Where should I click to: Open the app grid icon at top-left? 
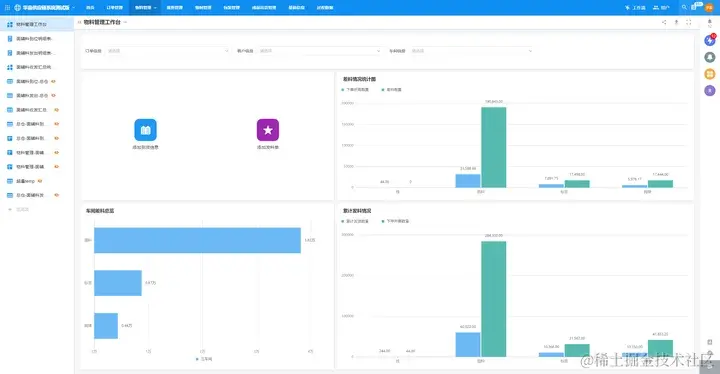tap(7, 7)
